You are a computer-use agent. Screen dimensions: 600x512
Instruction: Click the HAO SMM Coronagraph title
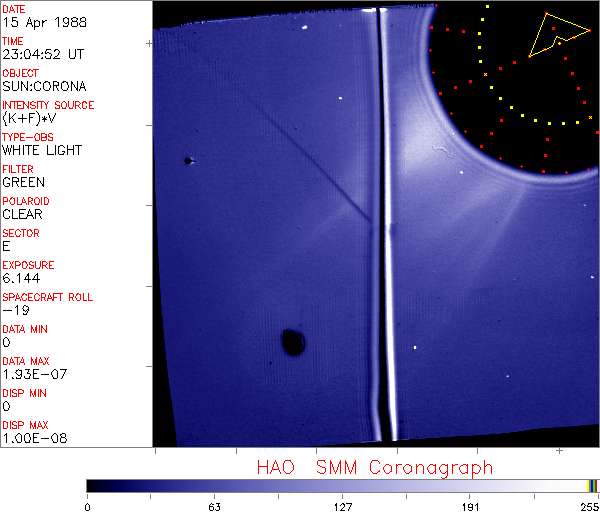coord(375,468)
